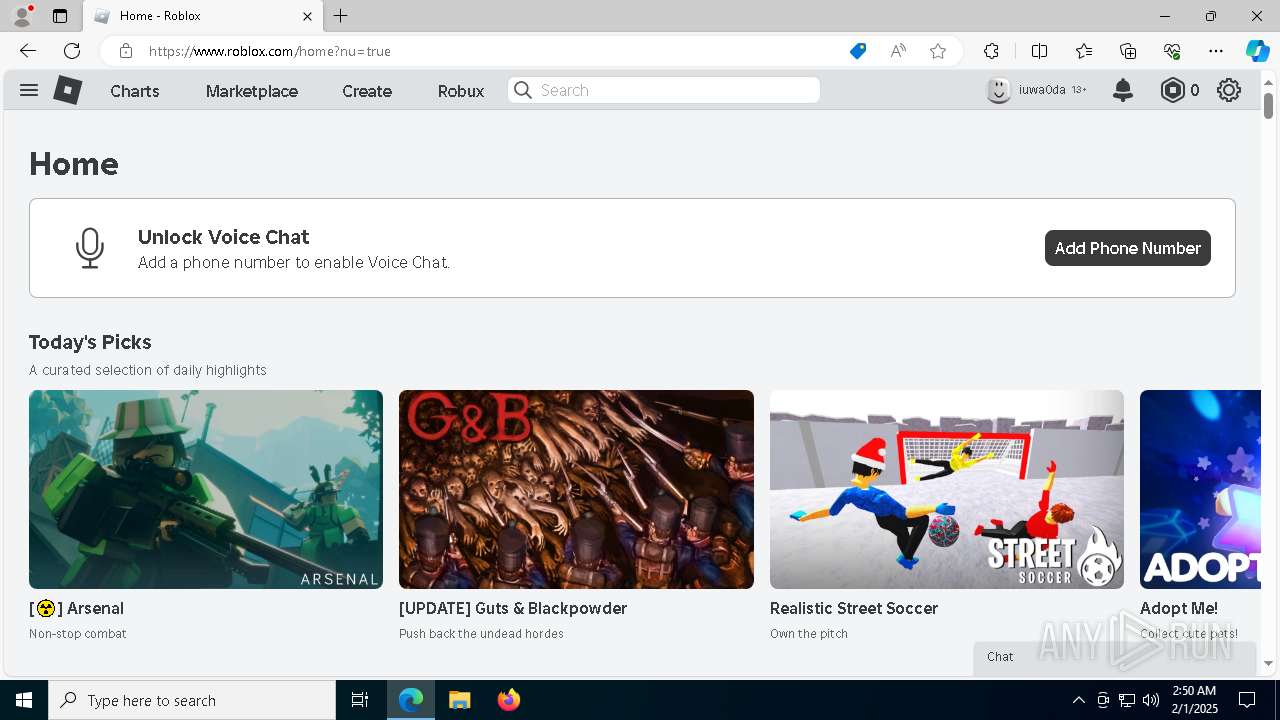
Task: Click the Today's Picks heading
Action: 90,342
